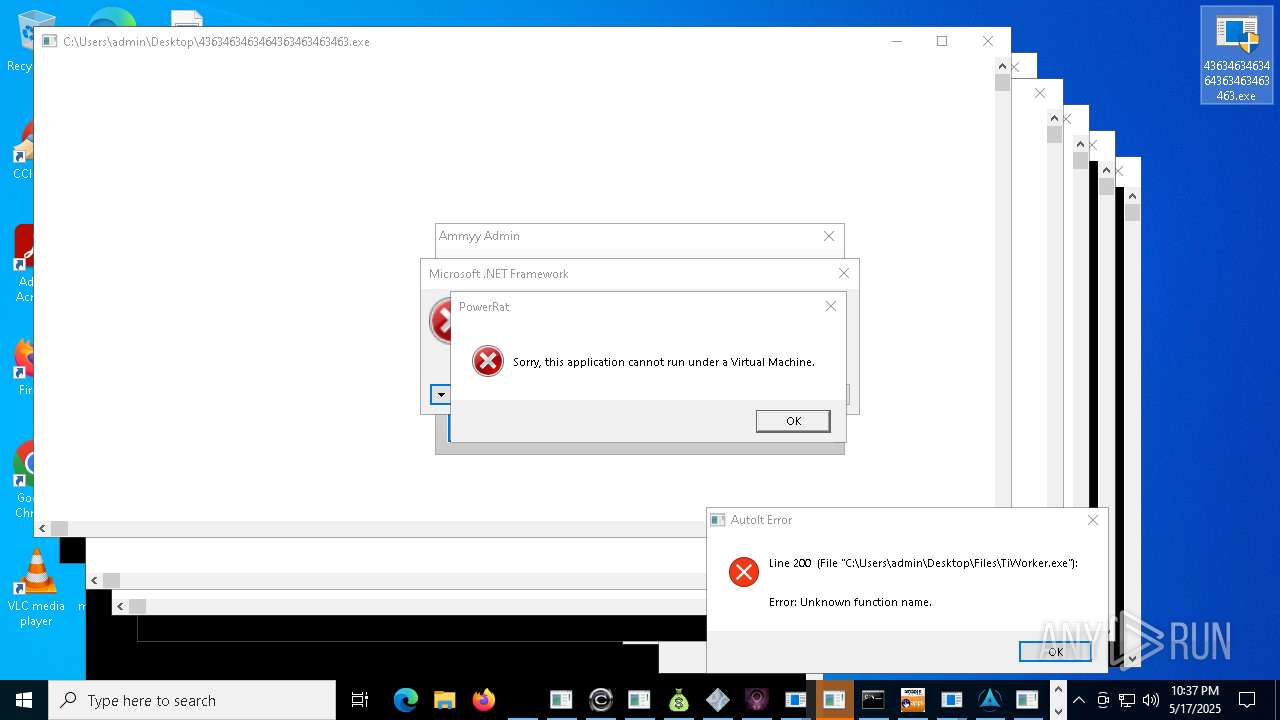Click vertical scrollbar thumb of front console window
Screen dimensions: 1280x720
coord(1002,83)
